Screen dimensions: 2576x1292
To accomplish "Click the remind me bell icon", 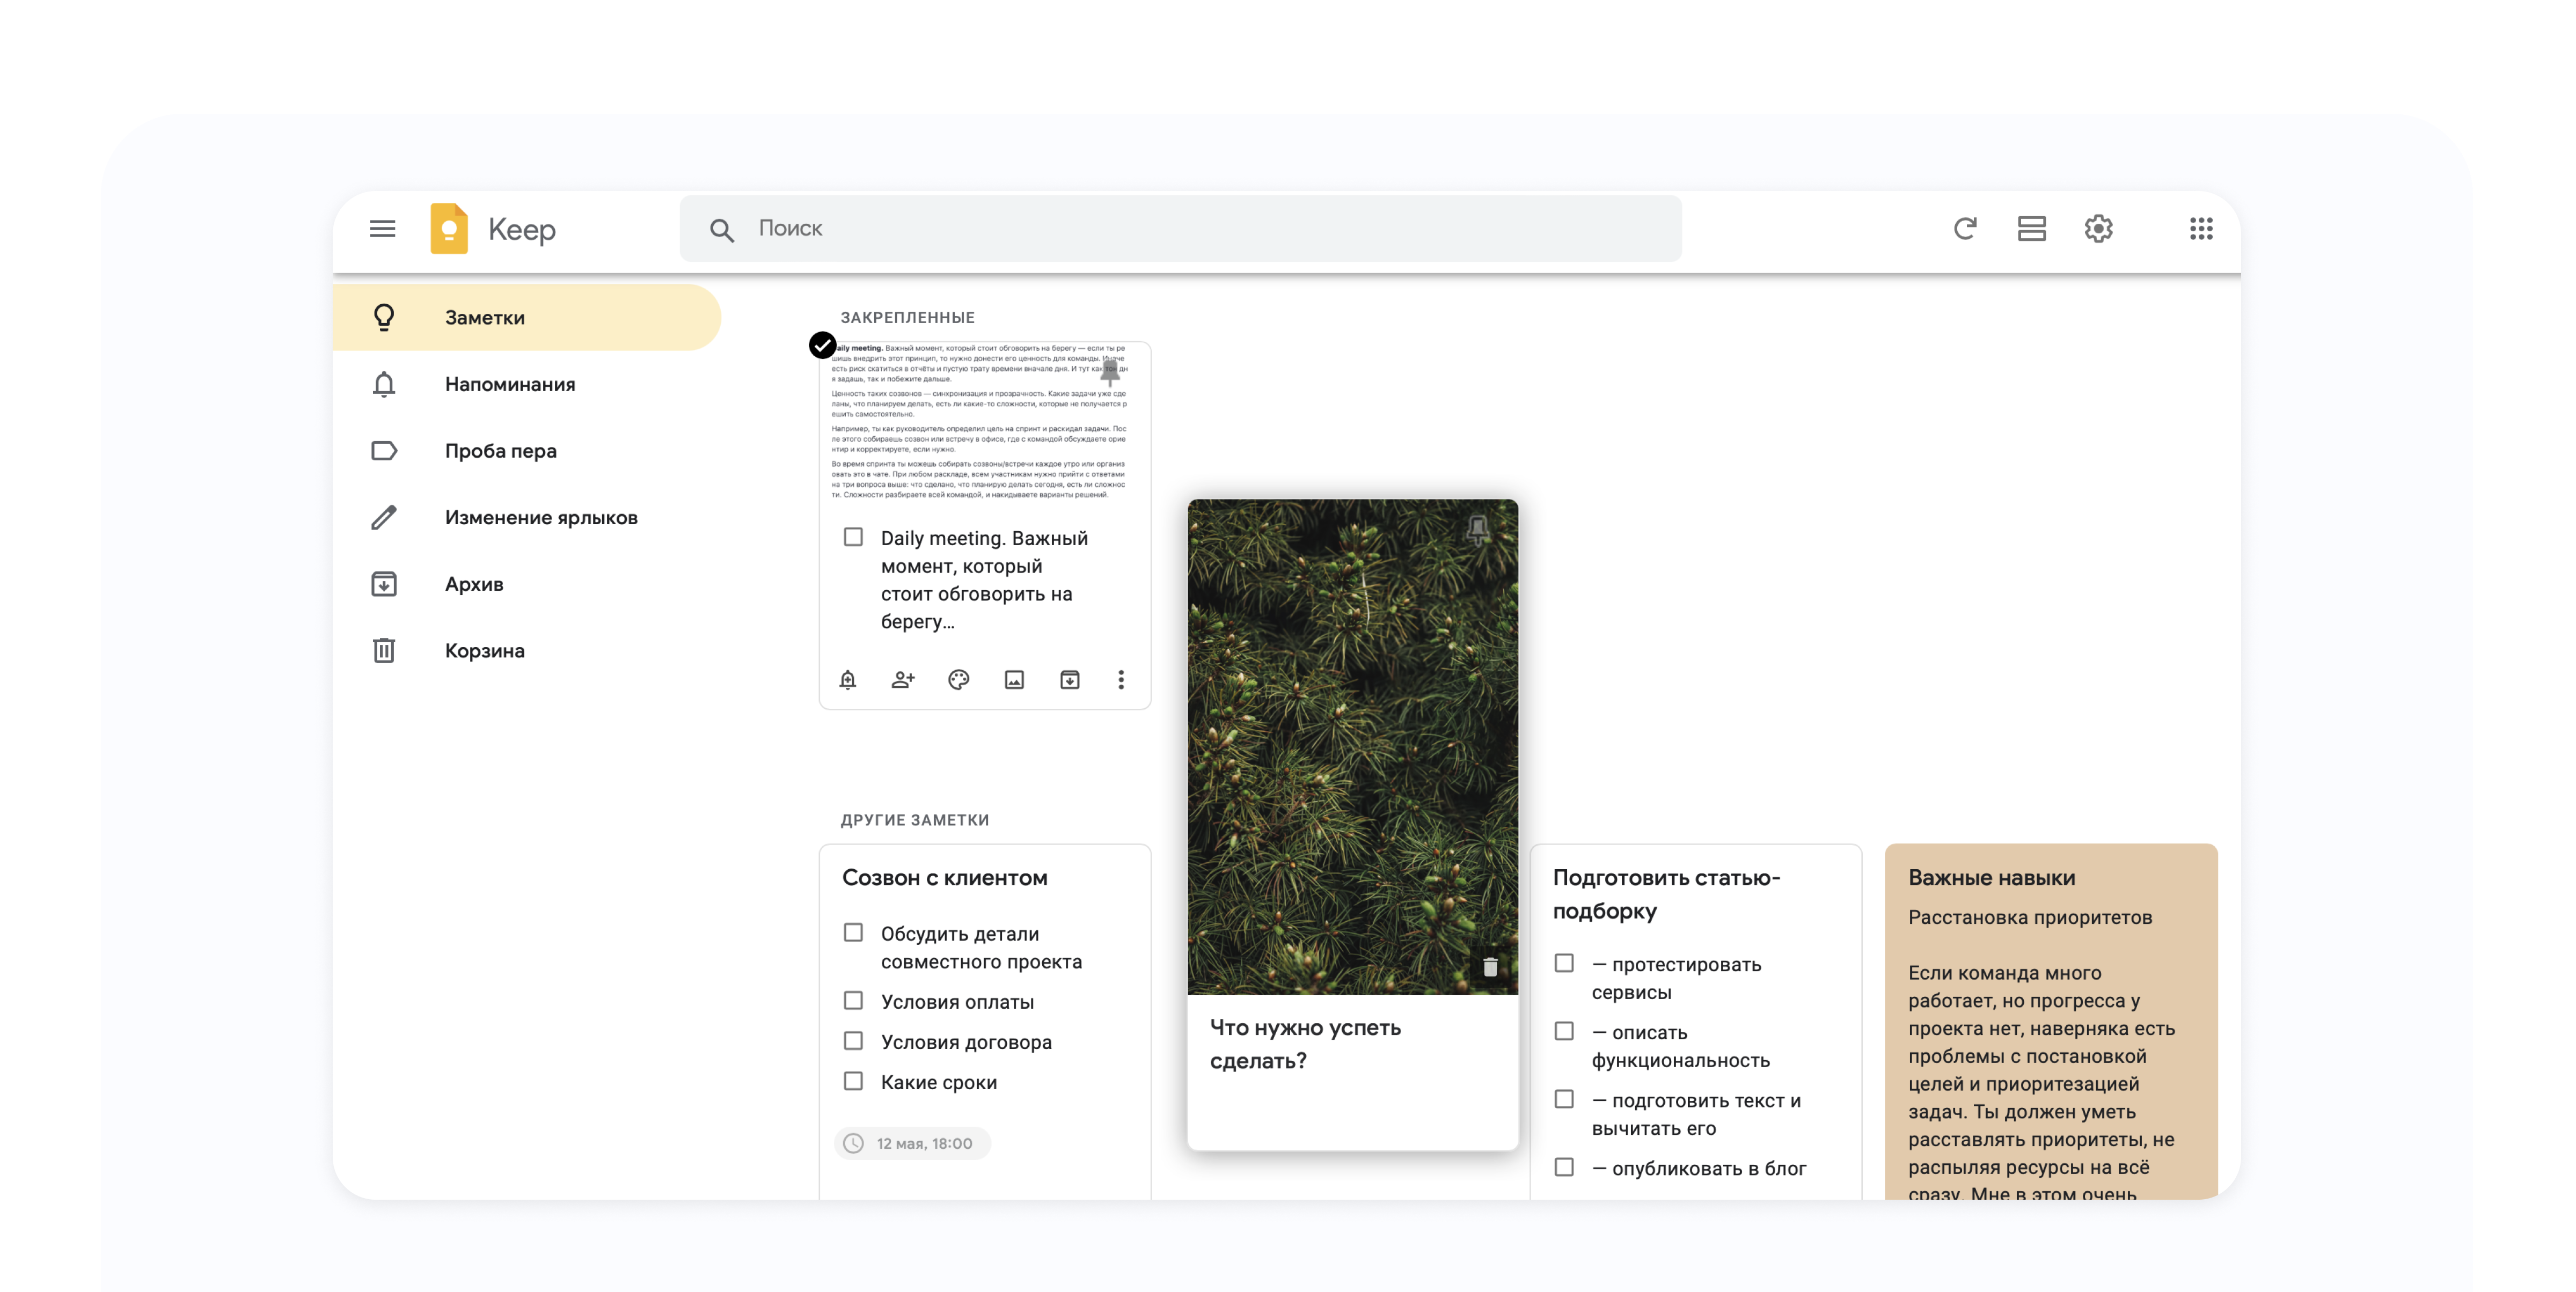I will 848,680.
